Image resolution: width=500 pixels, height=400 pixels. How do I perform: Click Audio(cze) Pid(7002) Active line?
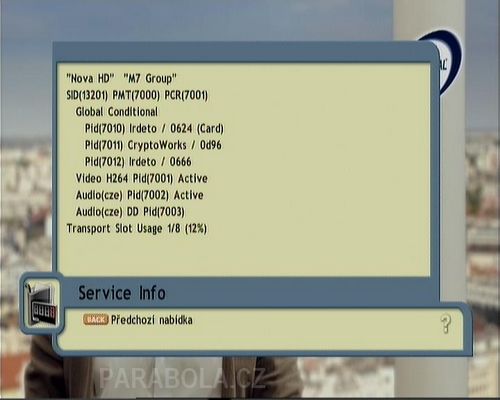tap(139, 195)
